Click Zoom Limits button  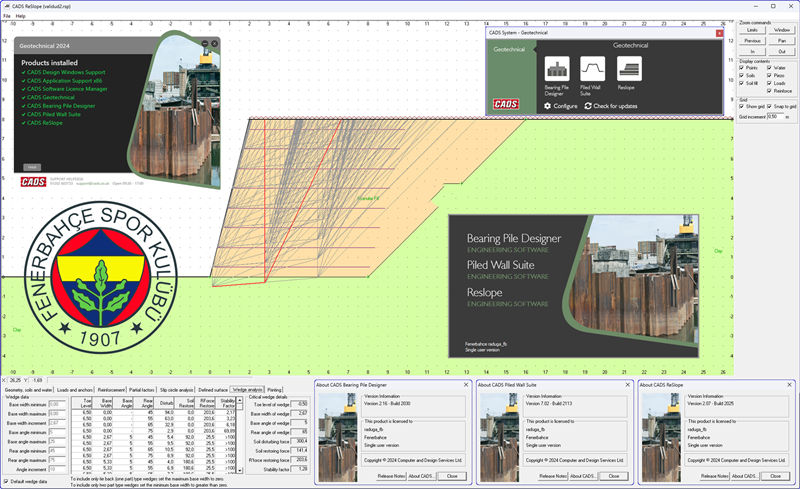(x=752, y=30)
